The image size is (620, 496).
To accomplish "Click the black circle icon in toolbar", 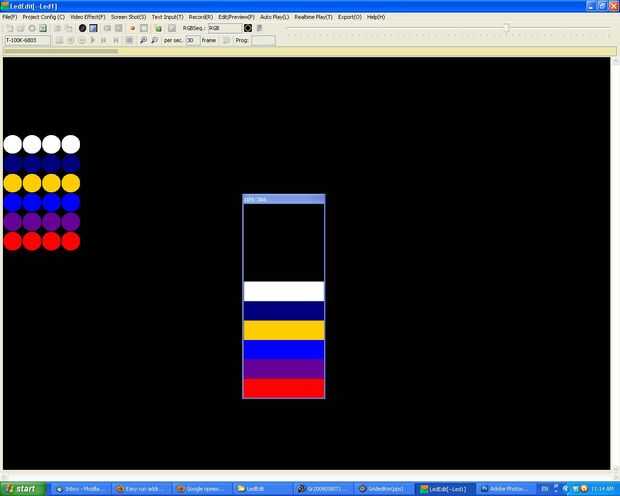I will point(82,28).
